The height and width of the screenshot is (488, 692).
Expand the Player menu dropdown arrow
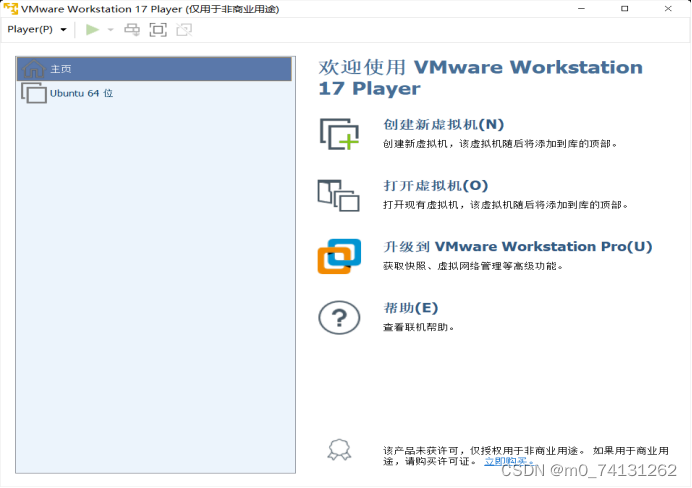click(x=64, y=30)
